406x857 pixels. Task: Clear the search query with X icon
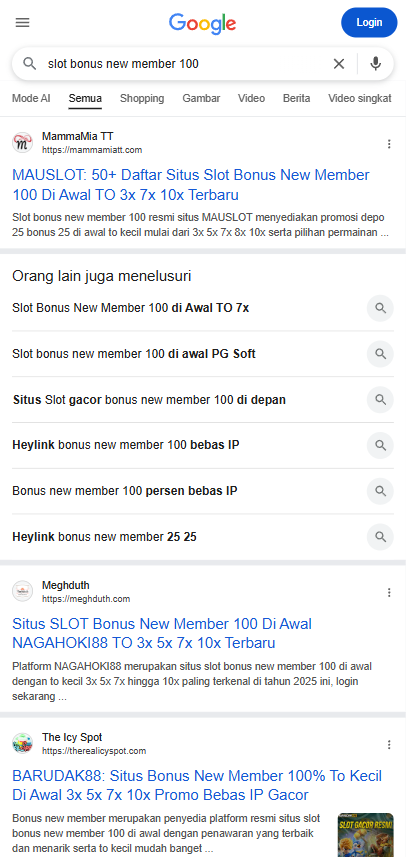339,64
